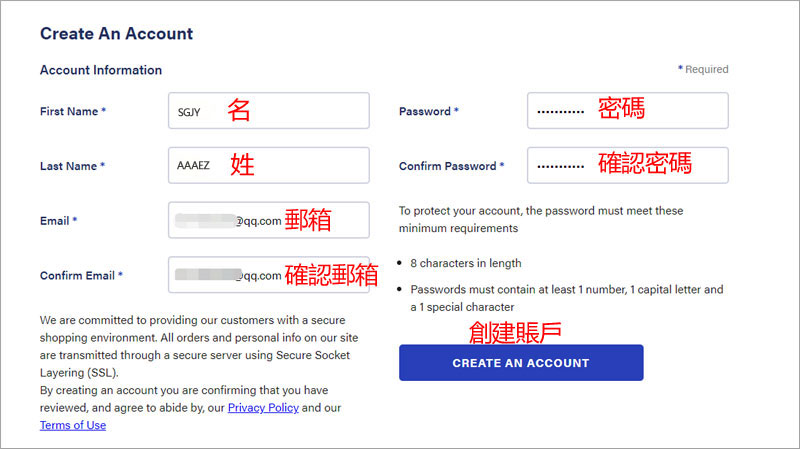The width and height of the screenshot is (800, 449).
Task: Open the Terms of Use link
Action: pyautogui.click(x=73, y=425)
